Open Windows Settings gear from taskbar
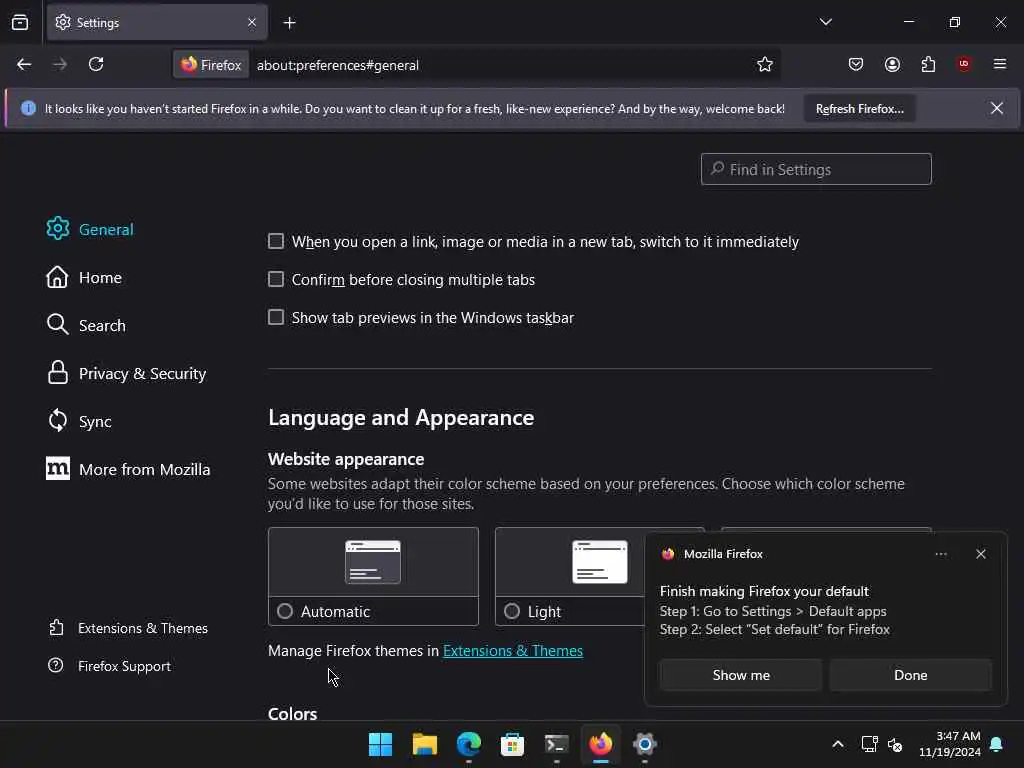This screenshot has width=1024, height=768. click(645, 744)
